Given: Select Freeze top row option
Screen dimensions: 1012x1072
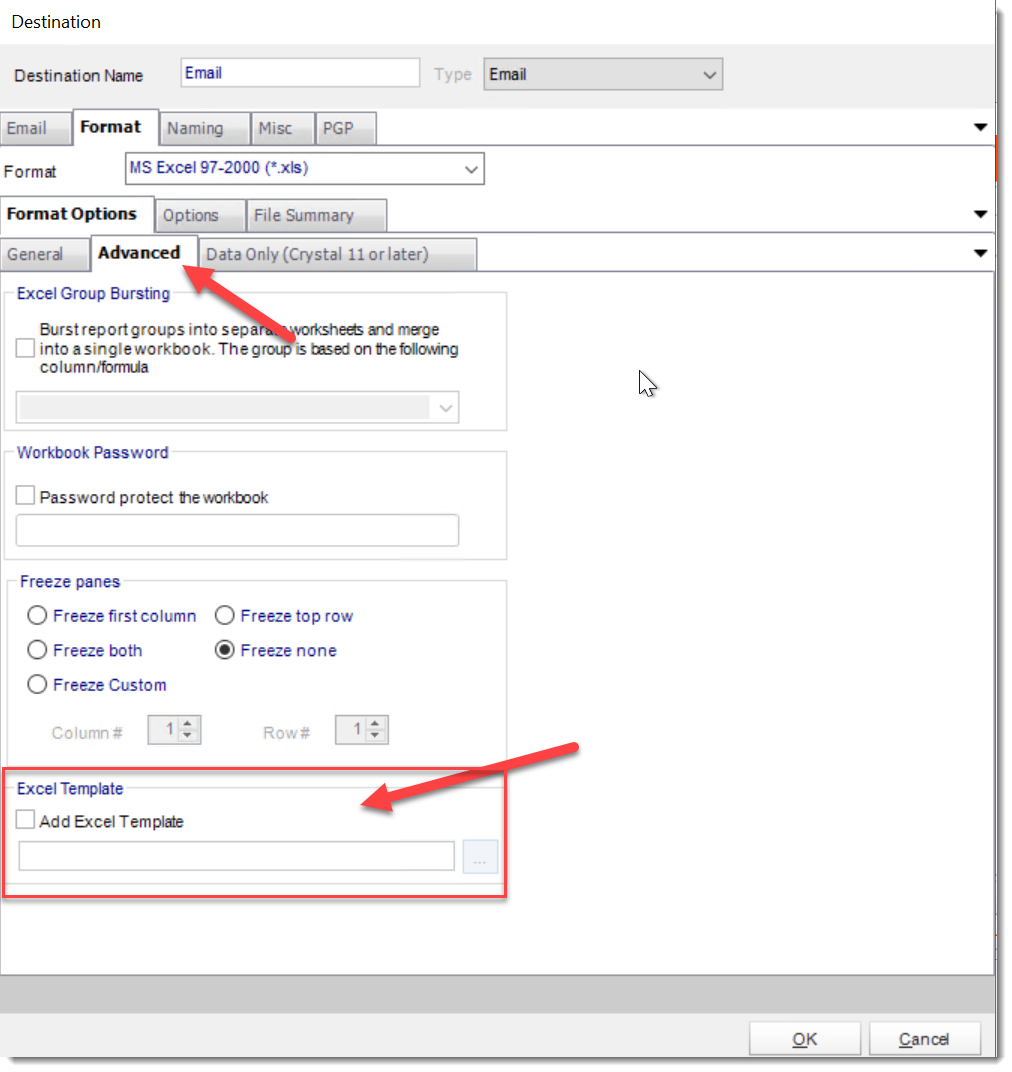Looking at the screenshot, I should 225,615.
